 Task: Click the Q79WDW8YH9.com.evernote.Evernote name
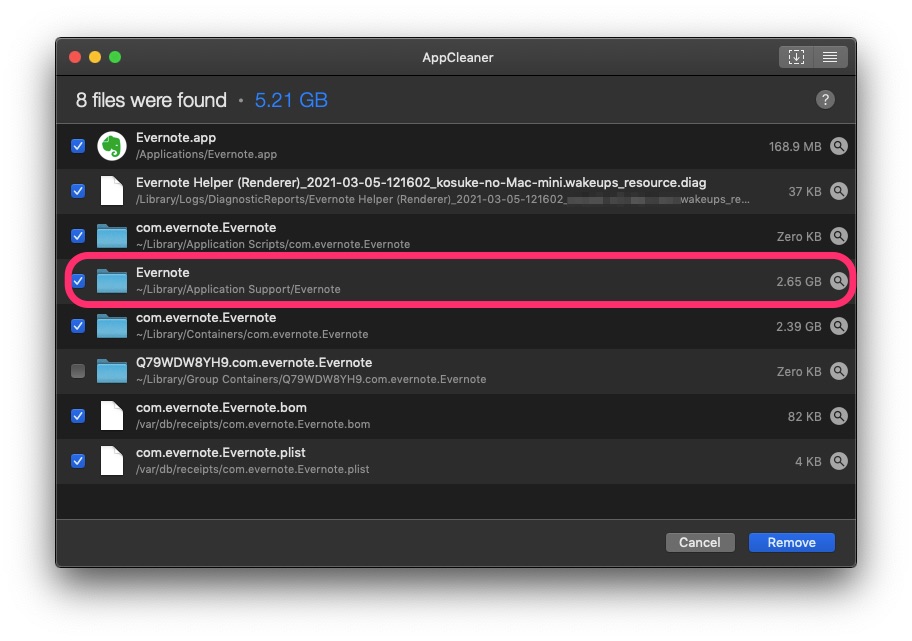tap(254, 363)
